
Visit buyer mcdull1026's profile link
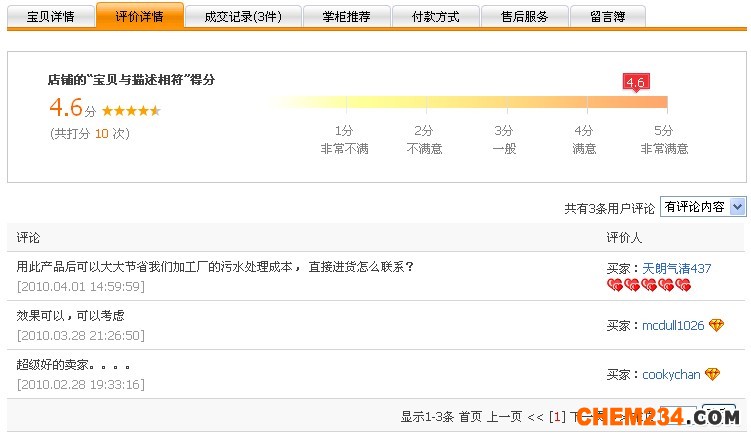[672, 326]
